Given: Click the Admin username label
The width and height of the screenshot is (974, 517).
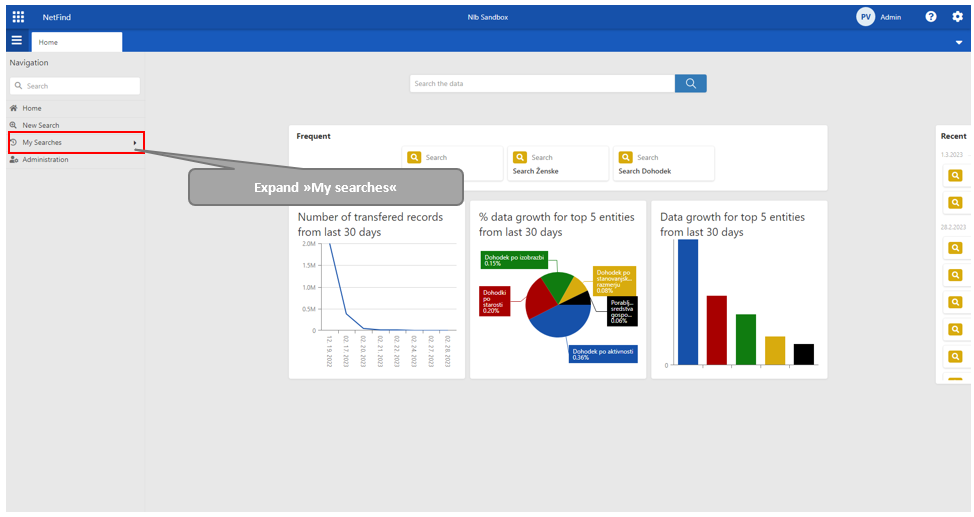Looking at the screenshot, I should pos(890,17).
